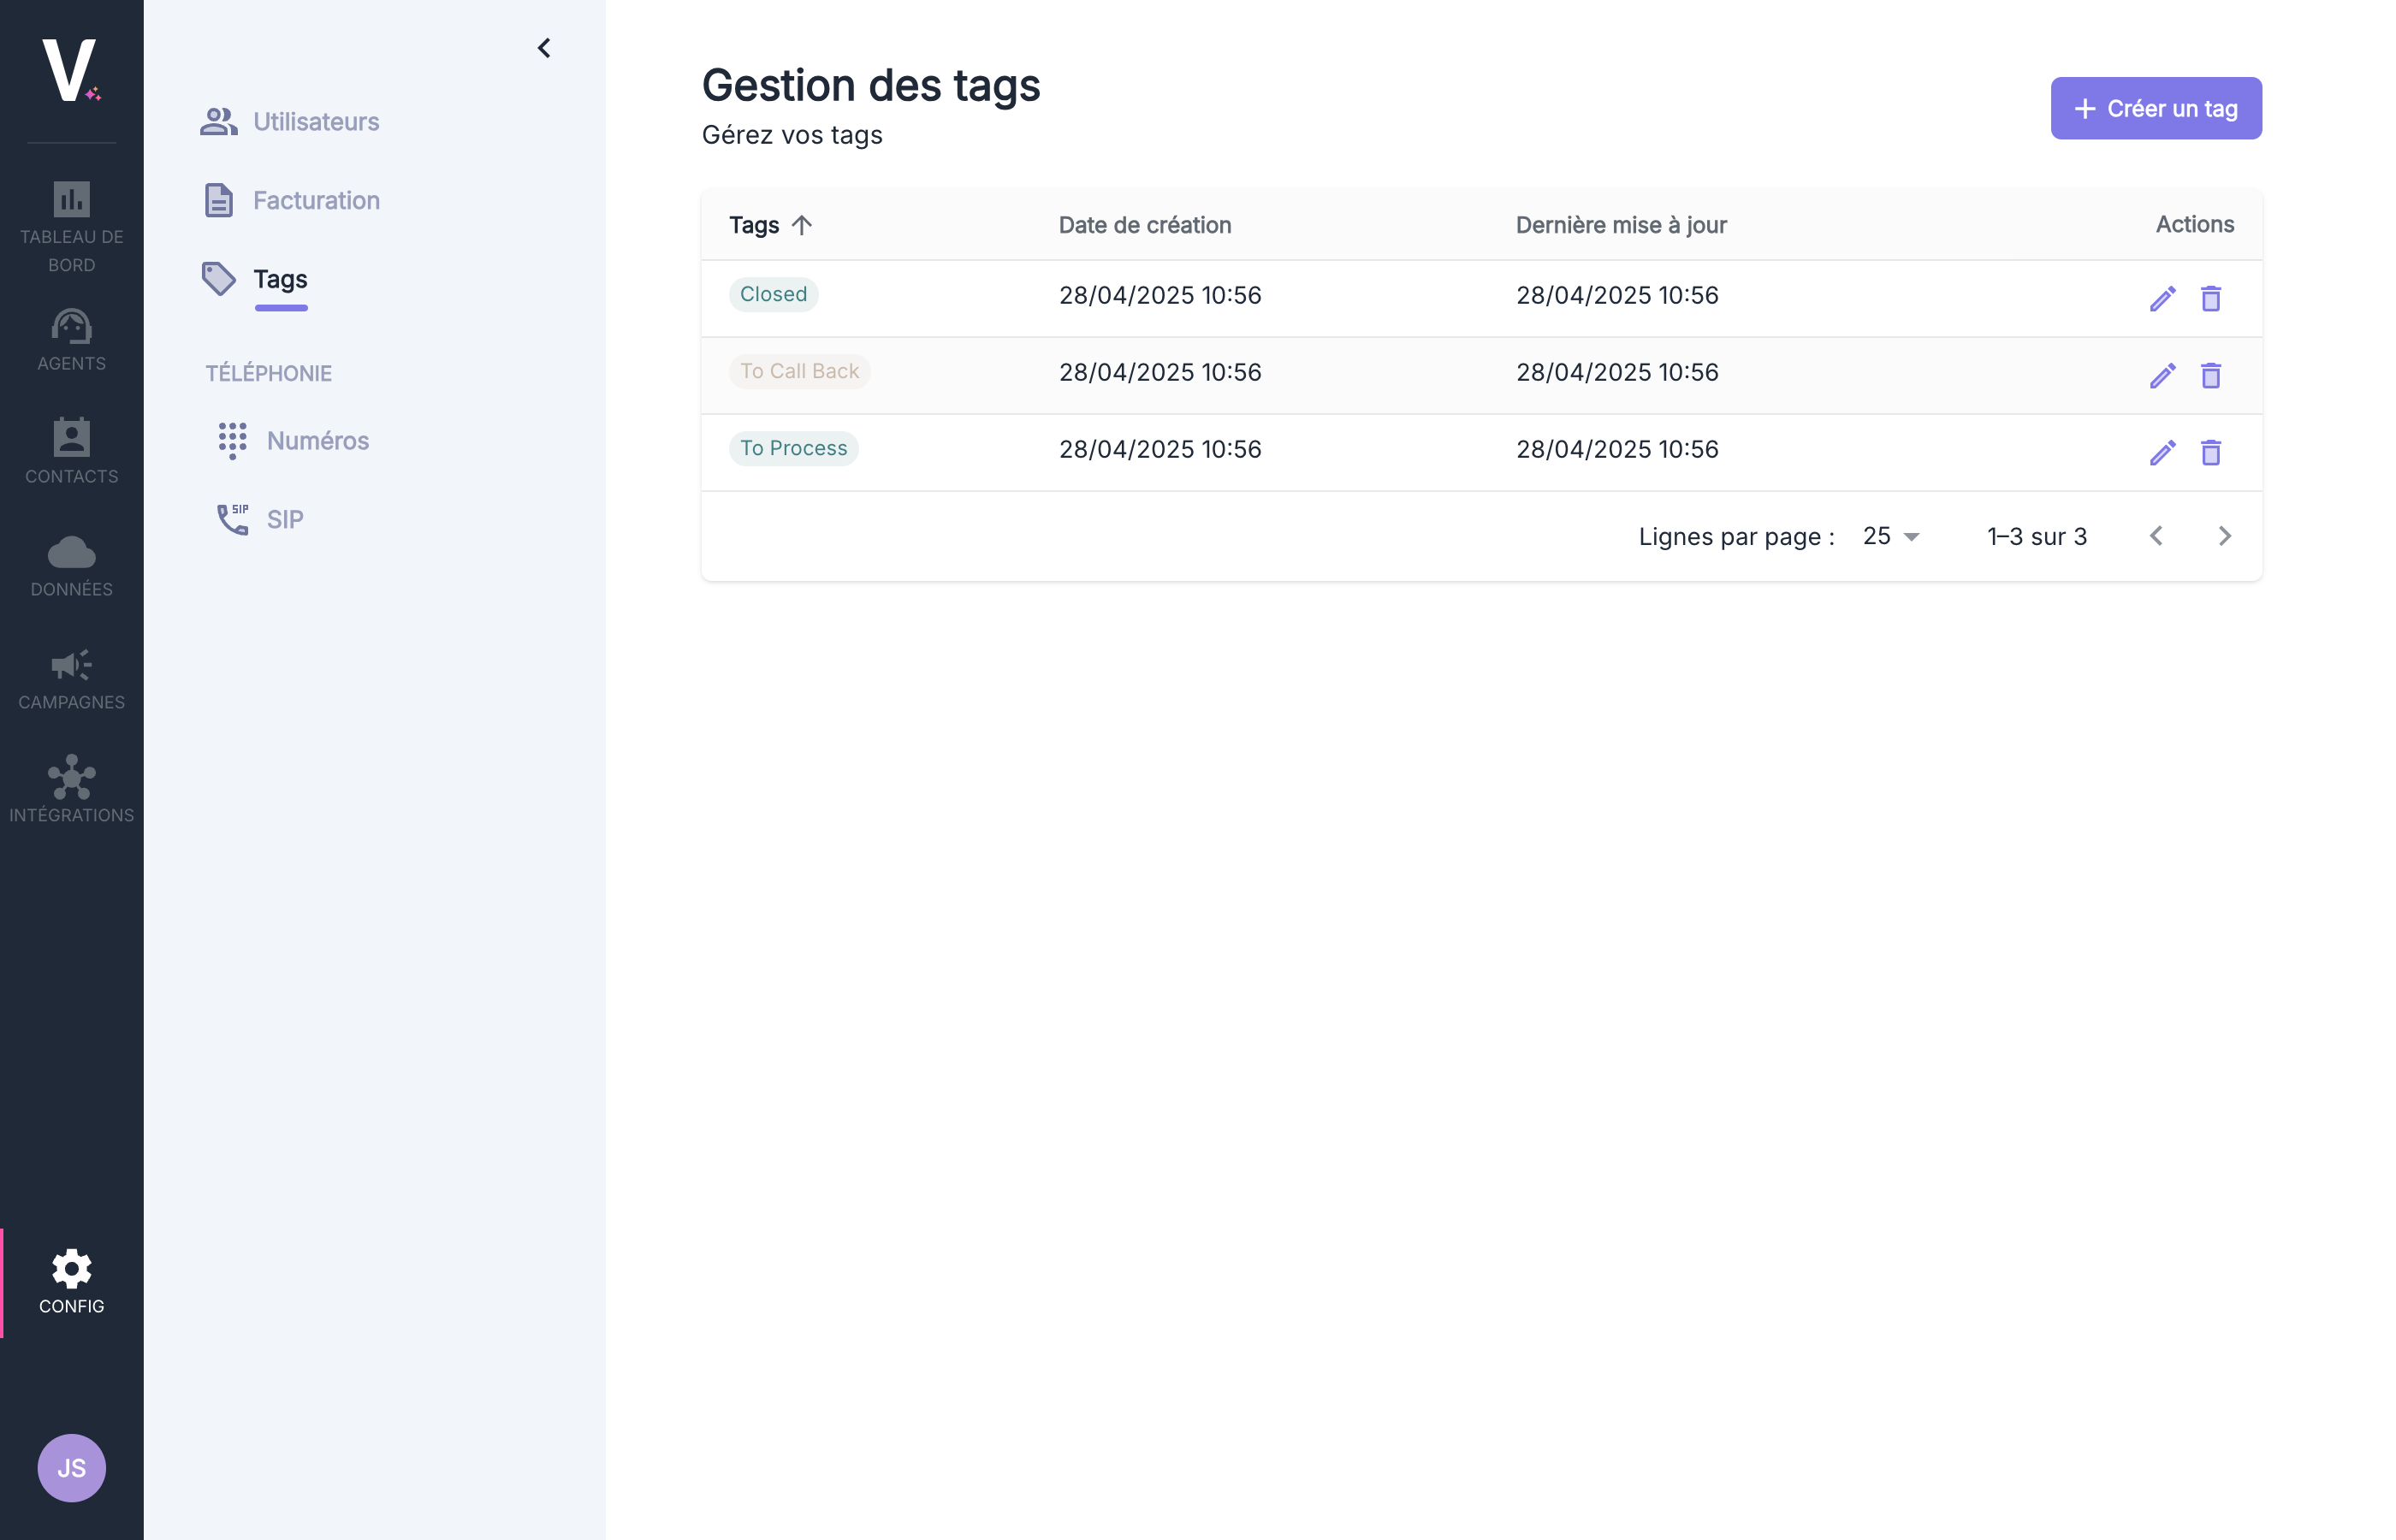2396x1540 pixels.
Task: Open the Campagnes section
Action: [x=71, y=677]
